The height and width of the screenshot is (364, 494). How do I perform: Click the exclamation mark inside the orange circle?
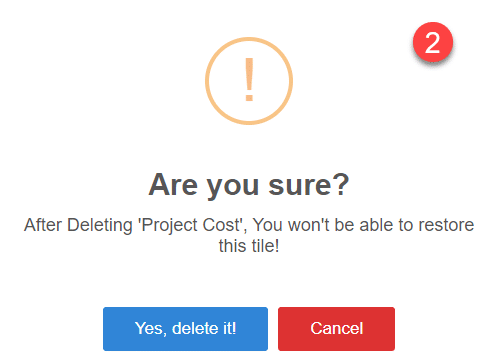(249, 80)
